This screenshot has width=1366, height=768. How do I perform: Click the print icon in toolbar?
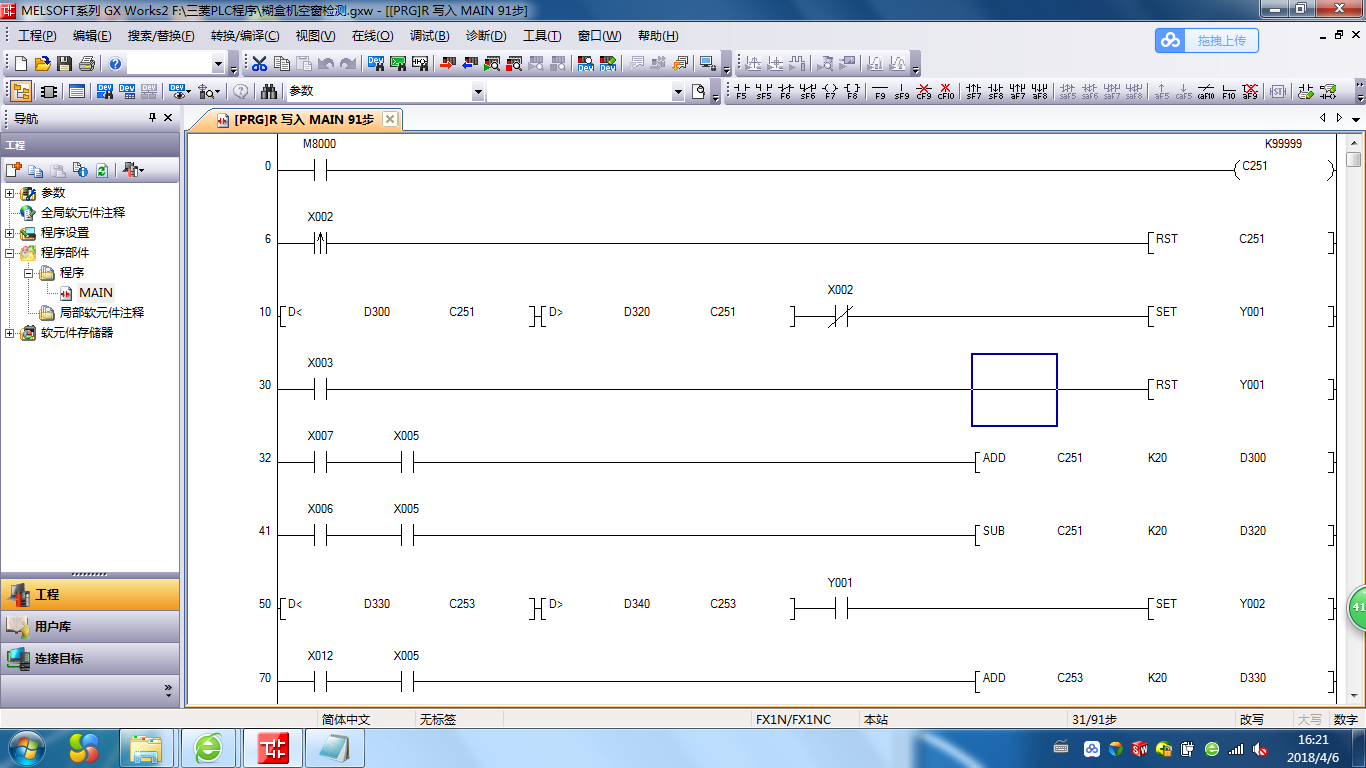(x=86, y=64)
